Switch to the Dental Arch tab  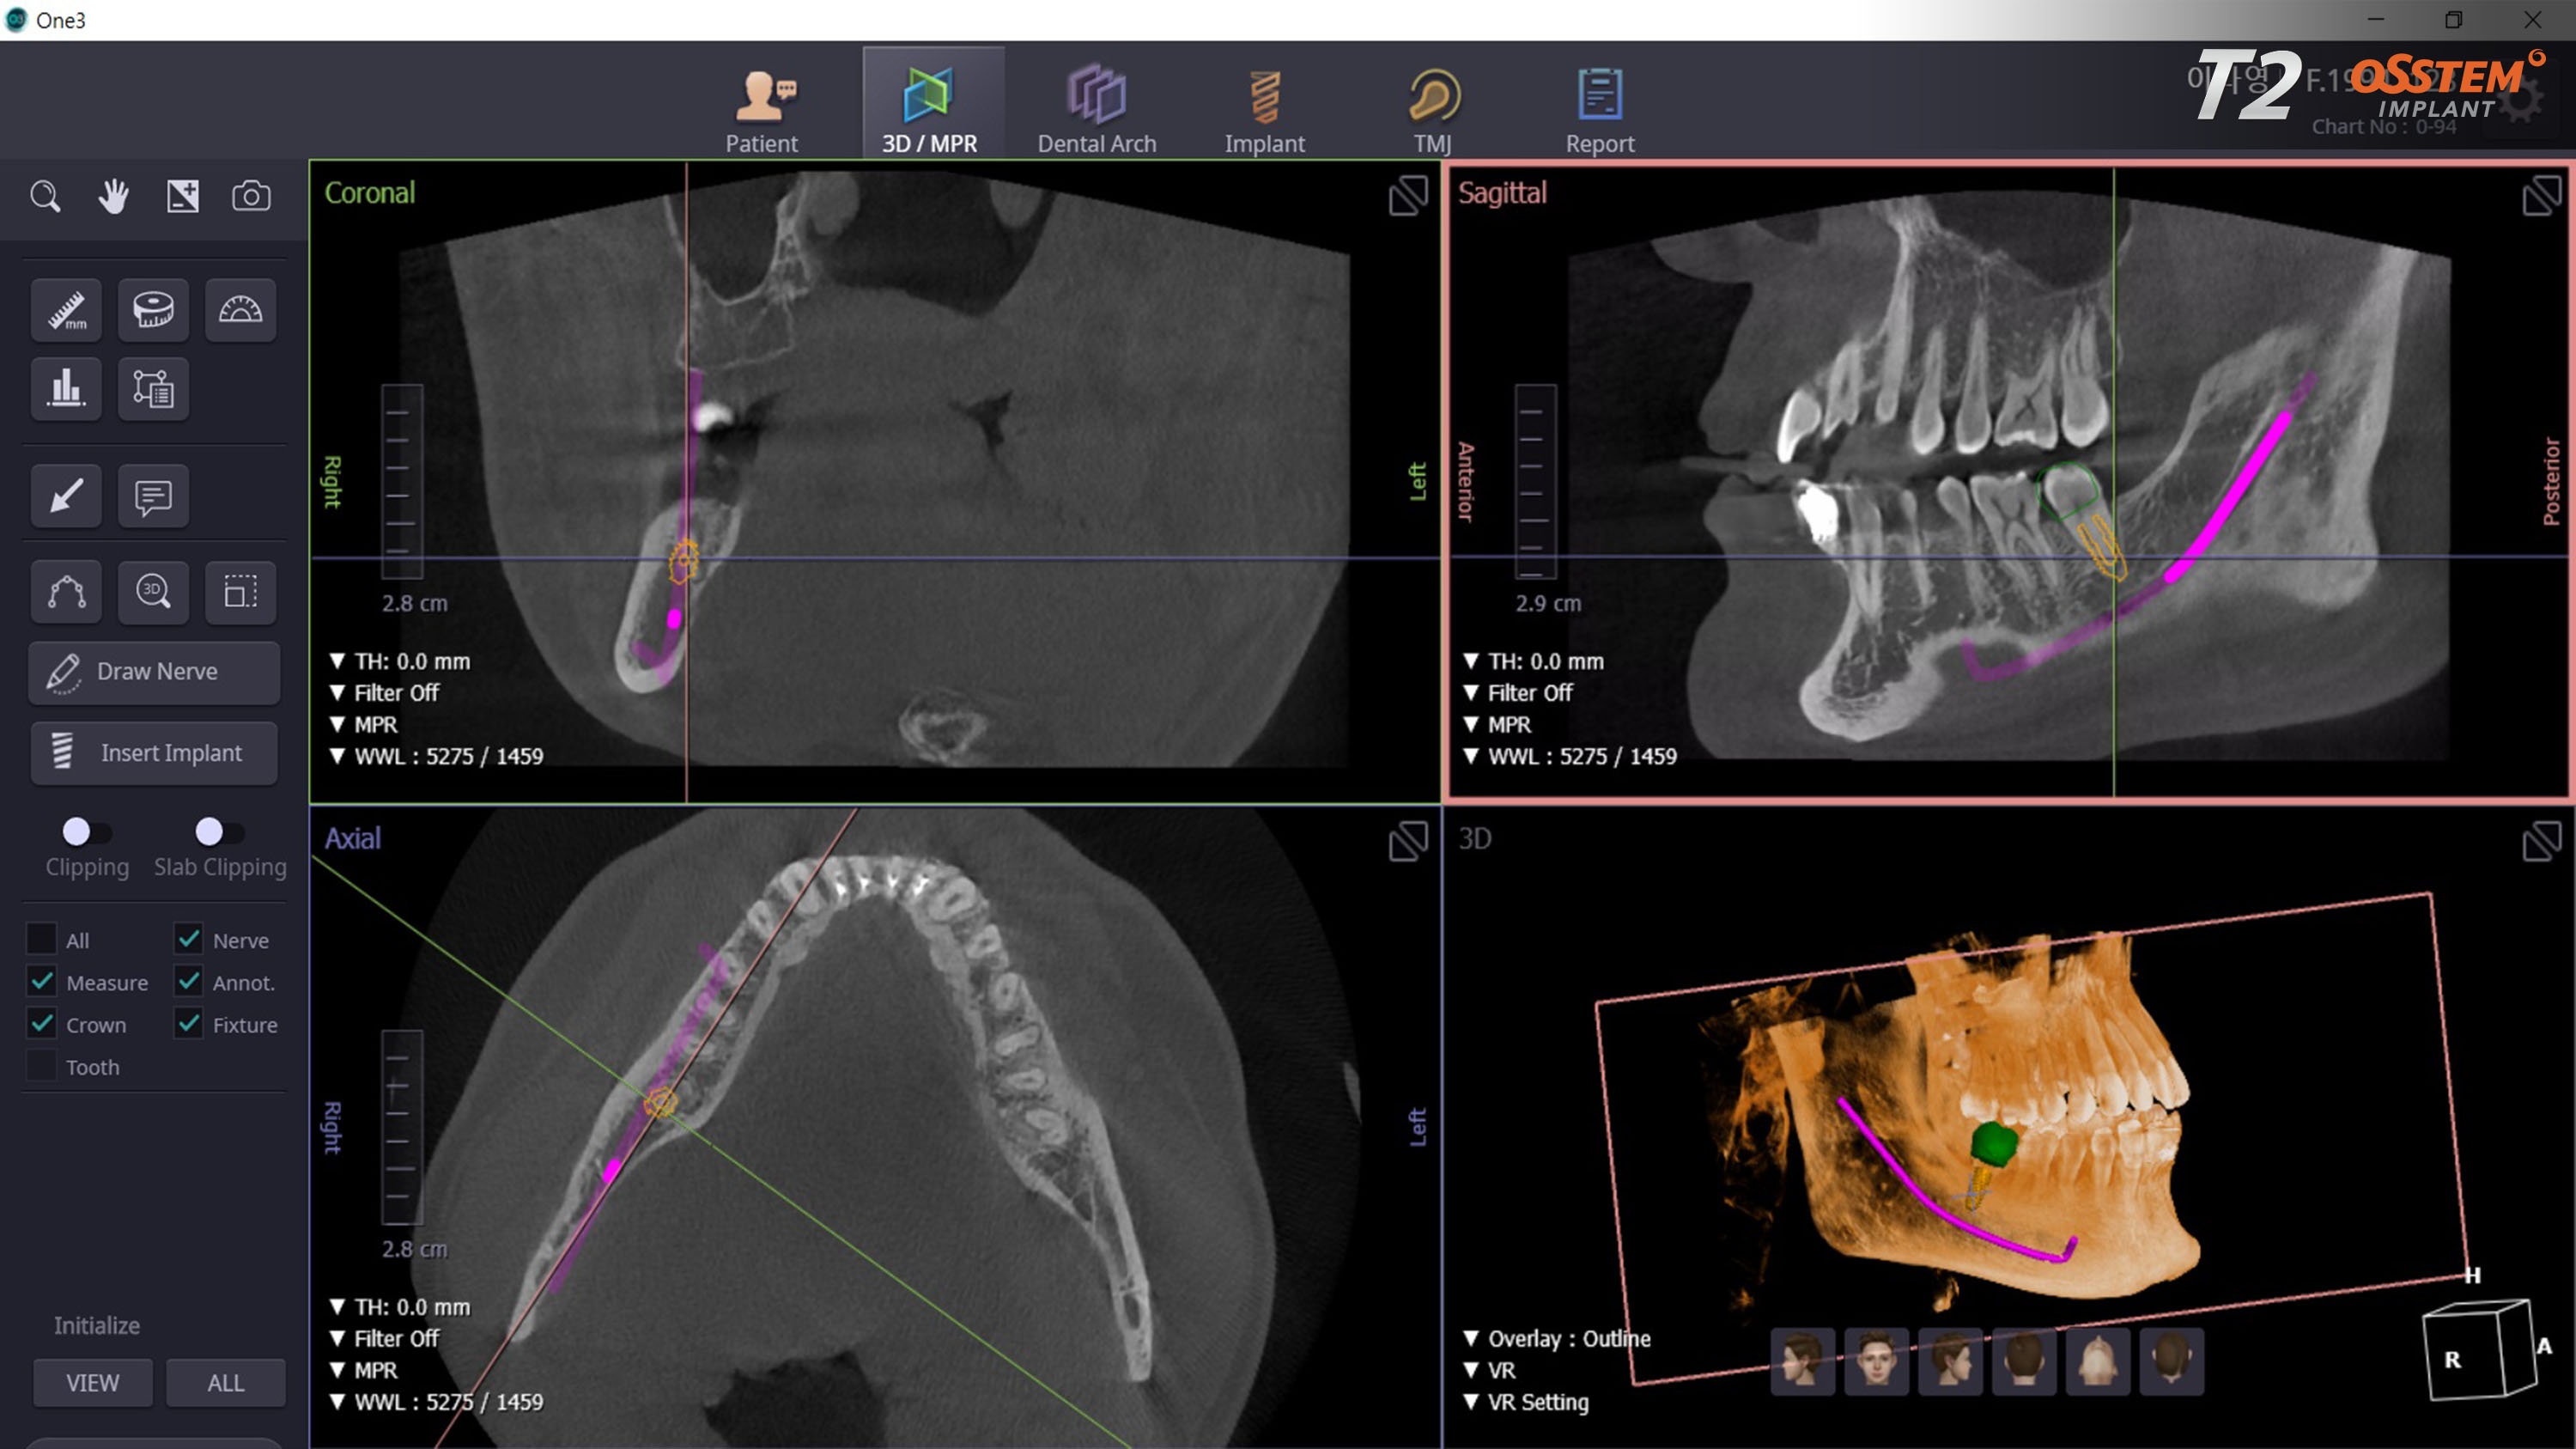[x=1097, y=103]
